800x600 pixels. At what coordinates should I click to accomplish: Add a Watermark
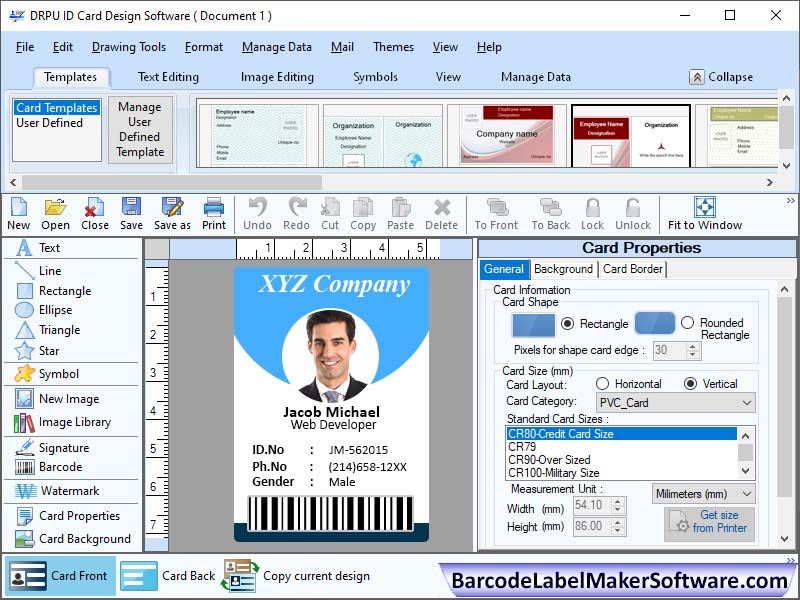click(57, 491)
